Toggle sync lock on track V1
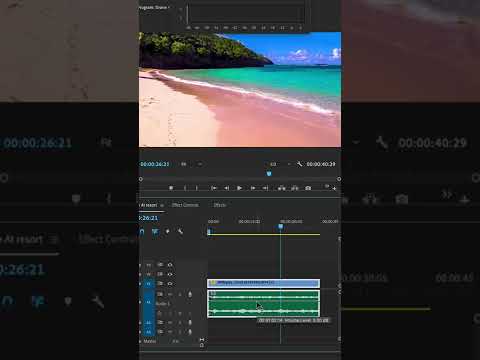Screen dimensions: 480x360 click(x=160, y=283)
